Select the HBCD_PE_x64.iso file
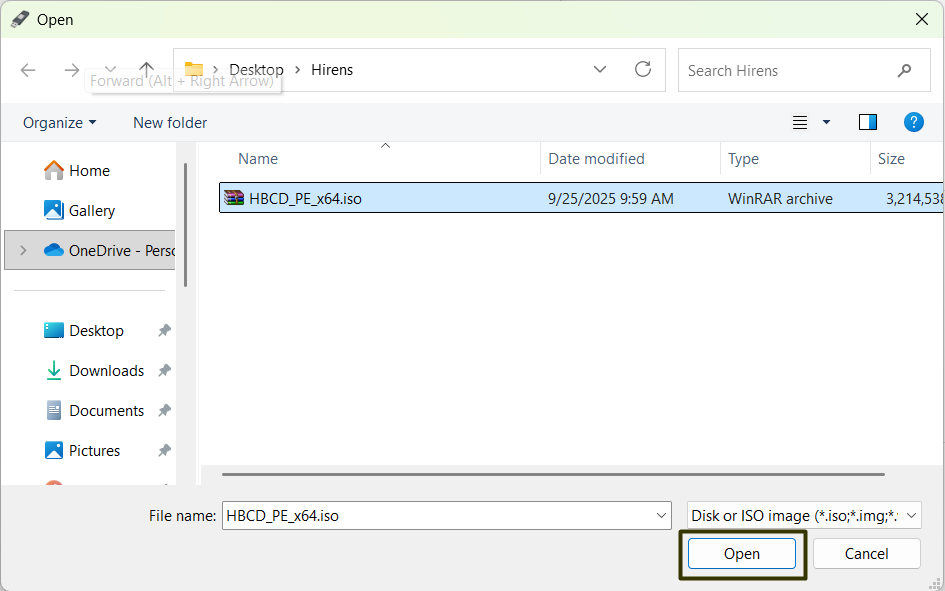This screenshot has height=591, width=945. (305, 198)
